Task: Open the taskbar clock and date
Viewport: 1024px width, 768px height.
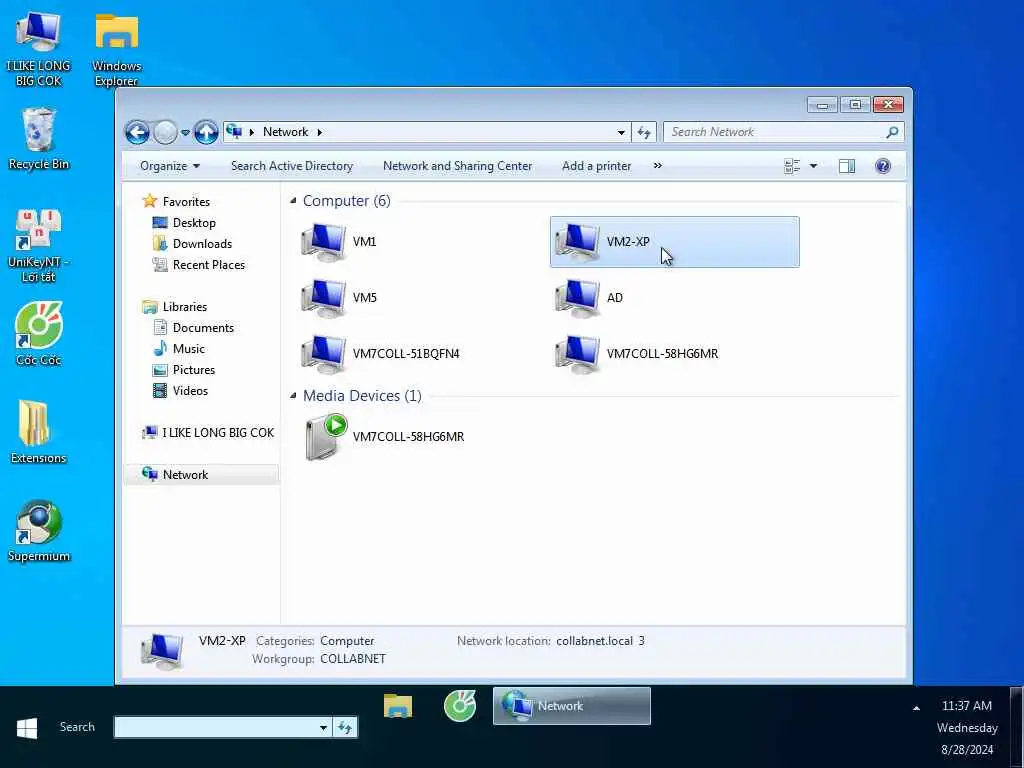Action: (967, 728)
